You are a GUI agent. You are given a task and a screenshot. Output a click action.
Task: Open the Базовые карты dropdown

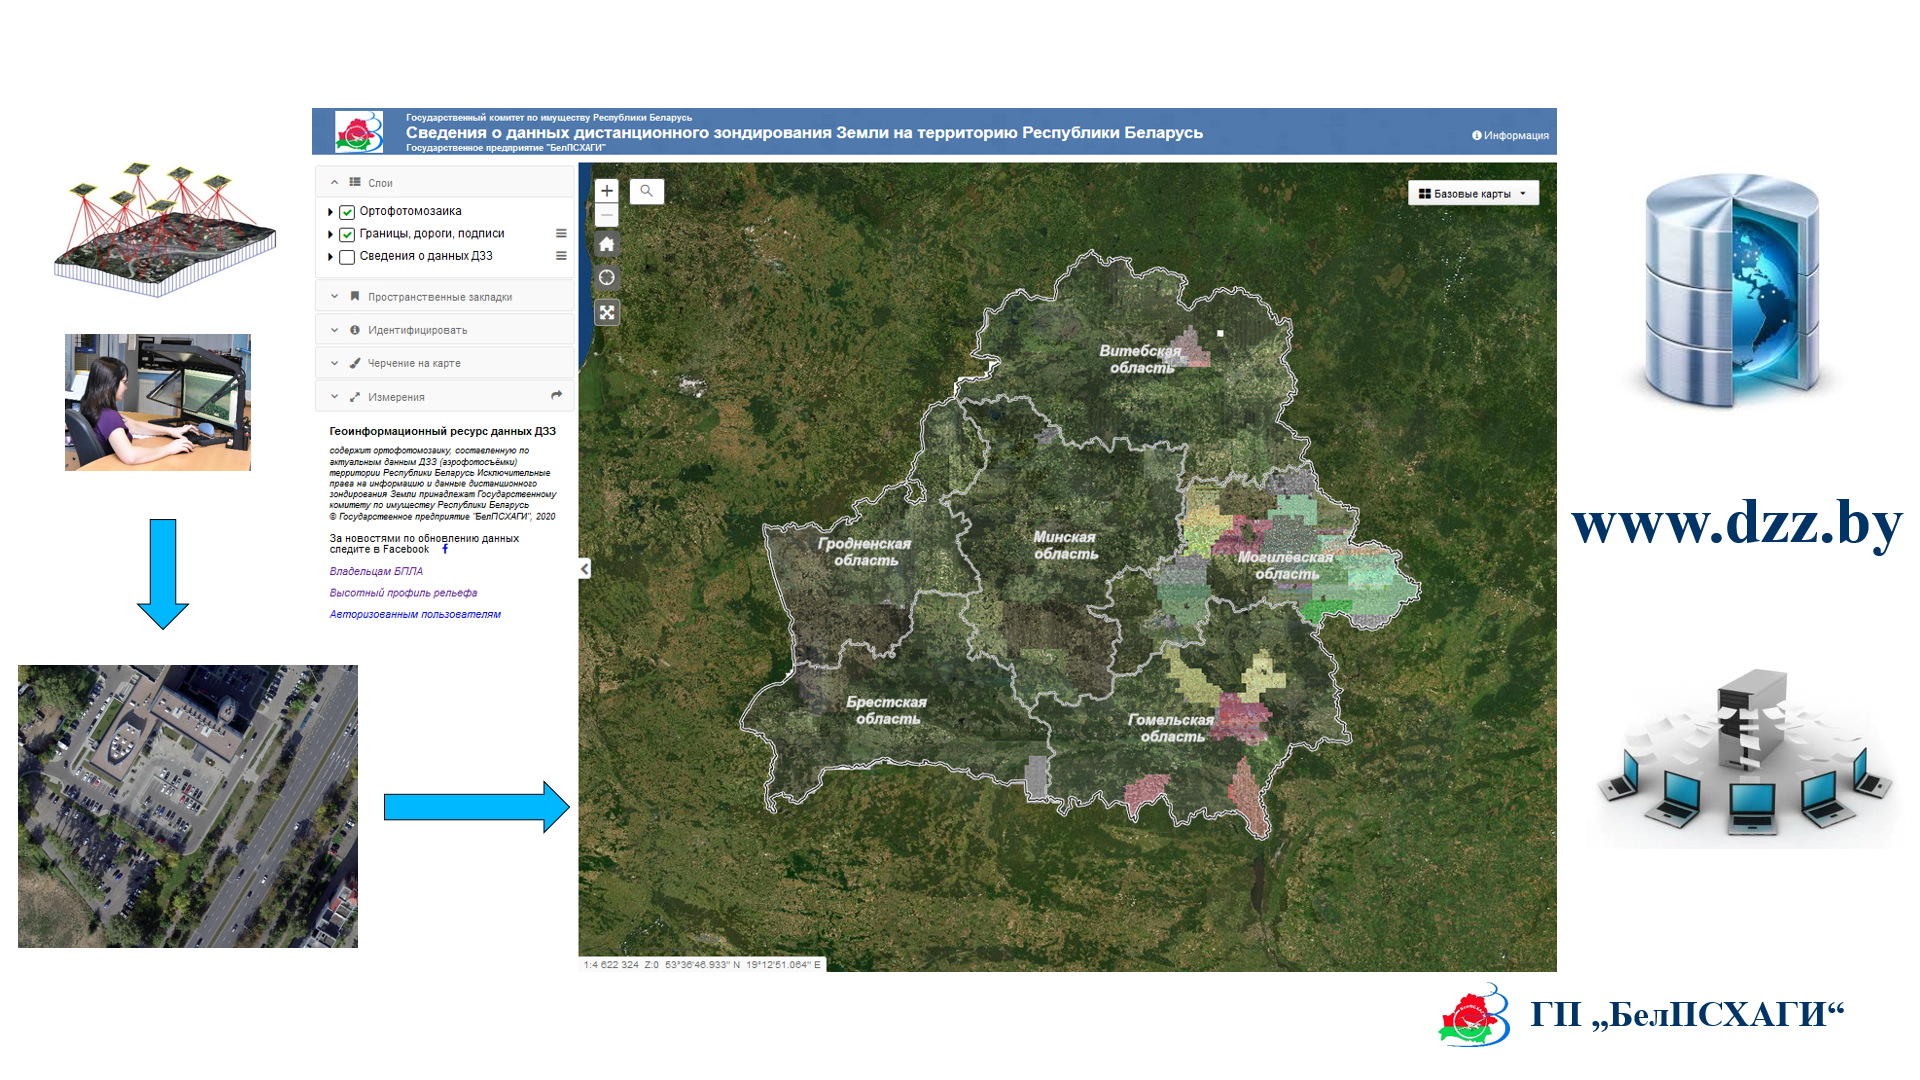[x=1472, y=194]
